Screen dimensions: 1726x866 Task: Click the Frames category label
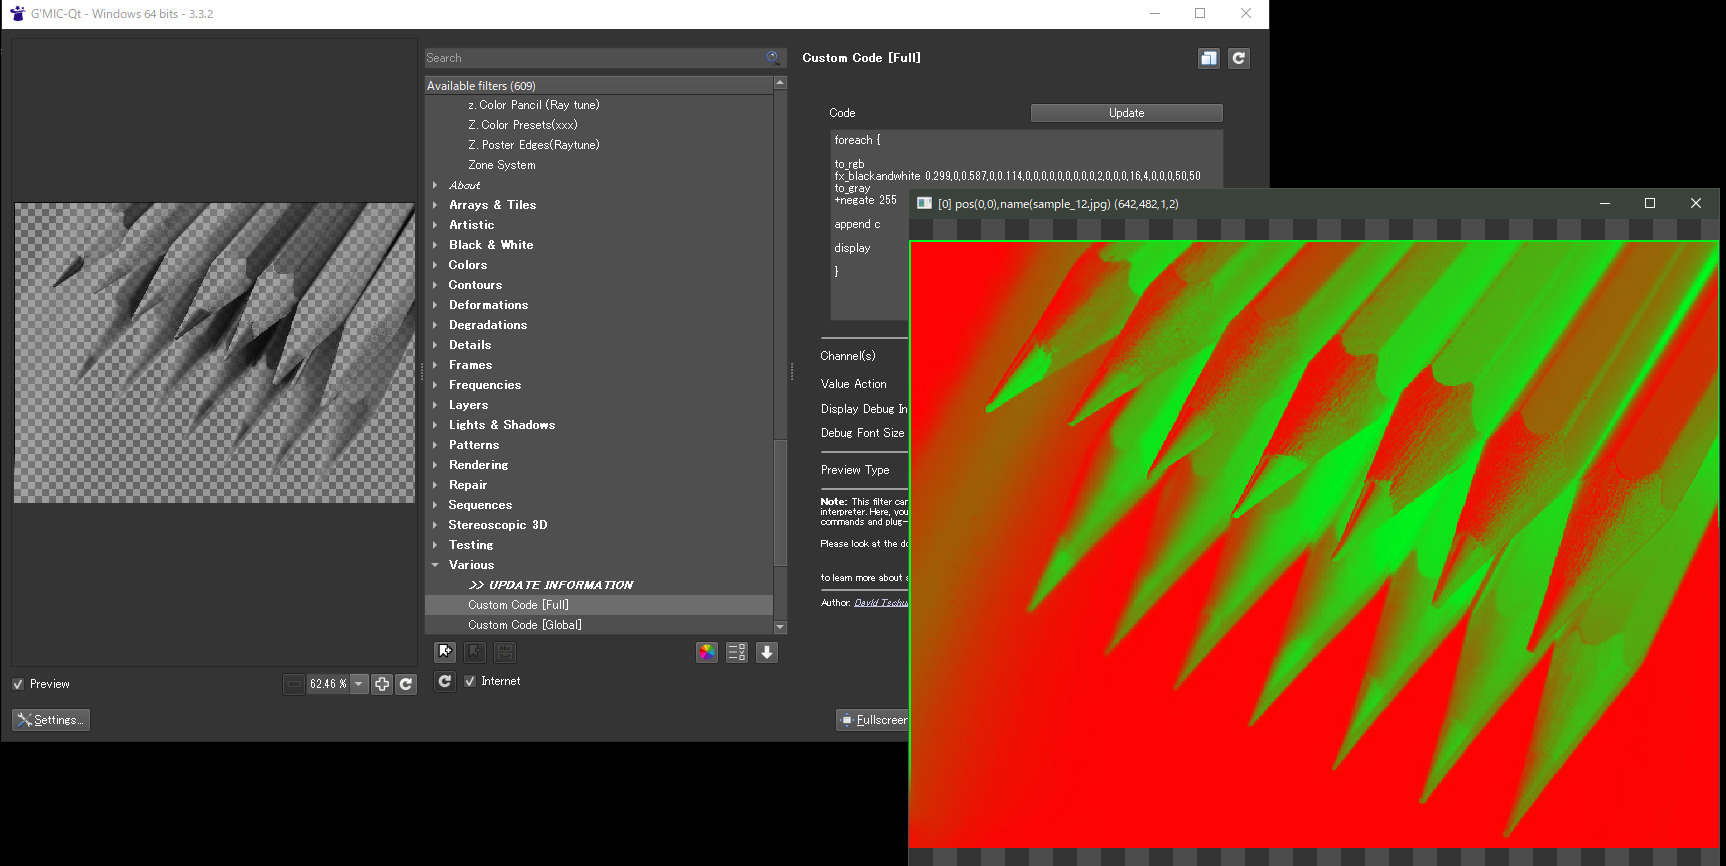point(470,365)
